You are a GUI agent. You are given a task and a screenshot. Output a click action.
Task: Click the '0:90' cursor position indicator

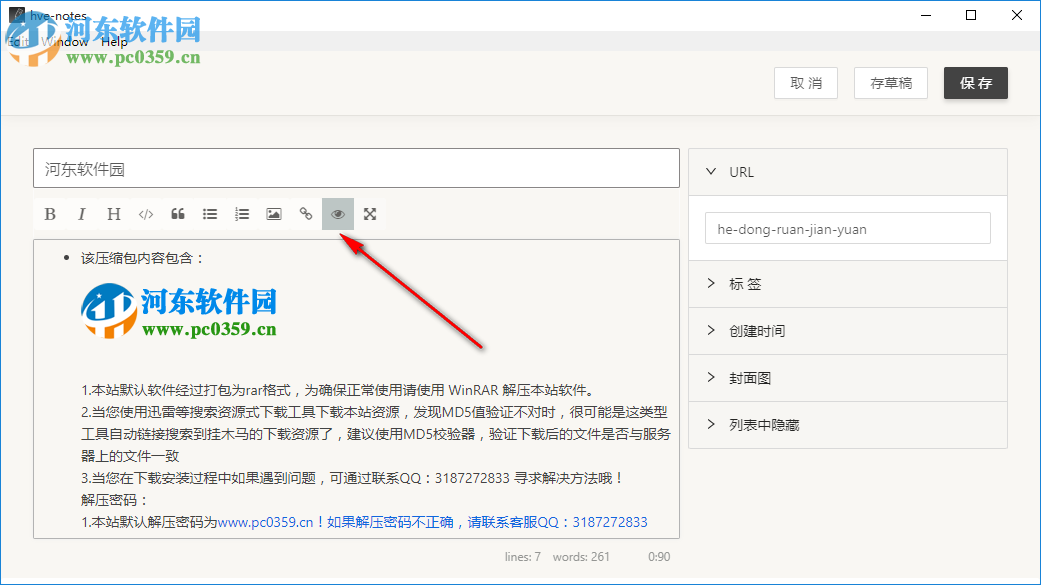tap(659, 557)
